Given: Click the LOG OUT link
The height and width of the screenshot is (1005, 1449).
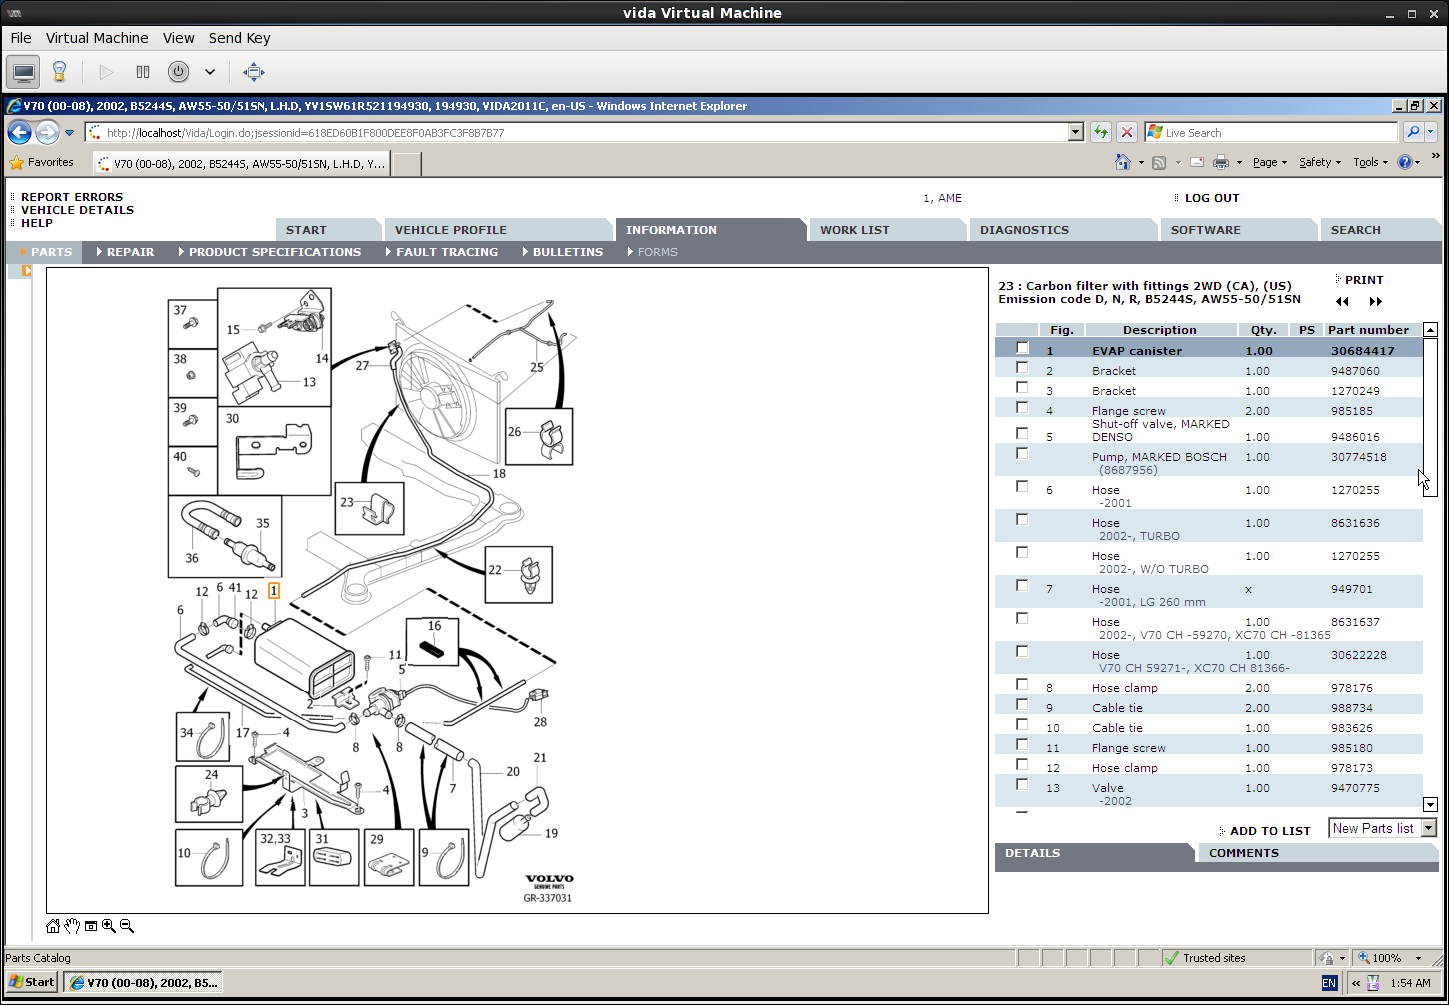Looking at the screenshot, I should [x=1211, y=198].
